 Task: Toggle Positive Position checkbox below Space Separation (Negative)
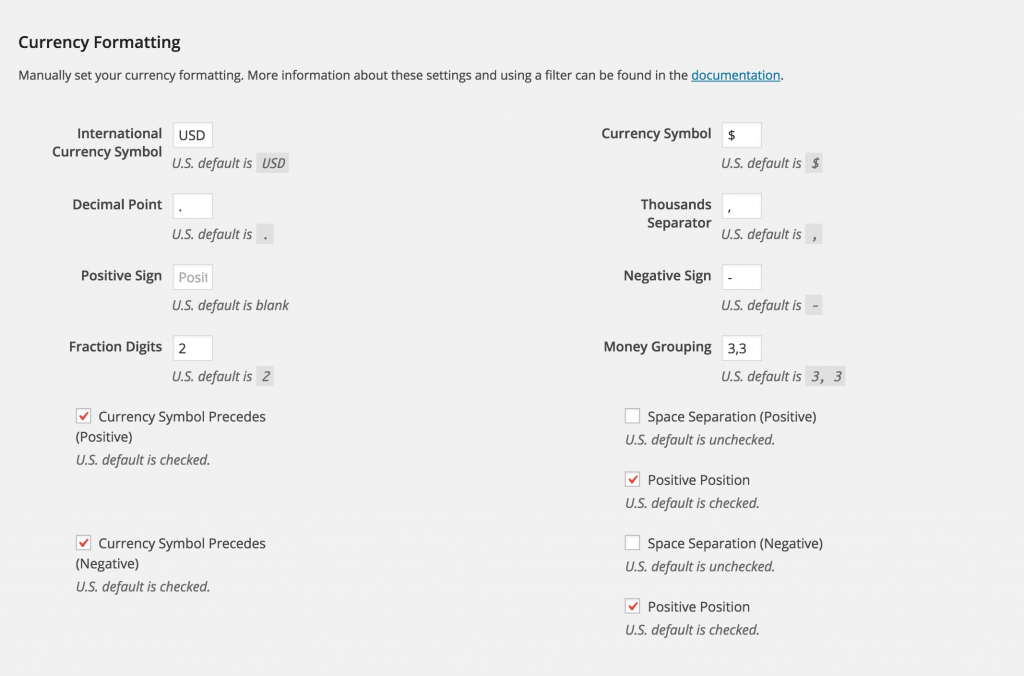point(632,607)
